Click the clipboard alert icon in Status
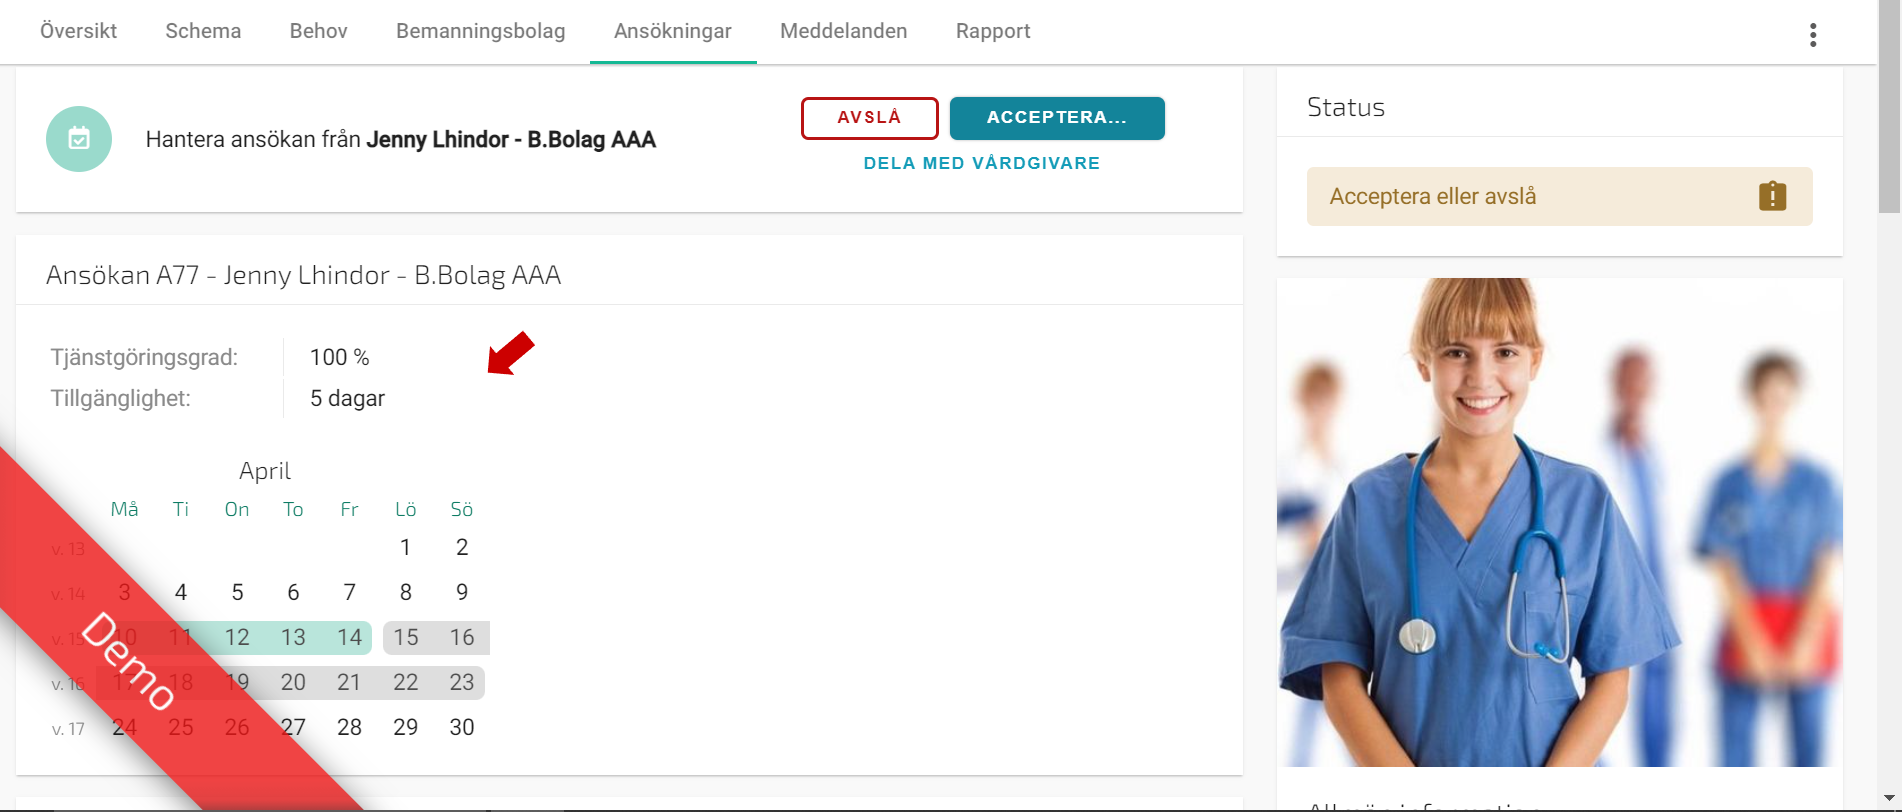1902x812 pixels. (x=1772, y=196)
